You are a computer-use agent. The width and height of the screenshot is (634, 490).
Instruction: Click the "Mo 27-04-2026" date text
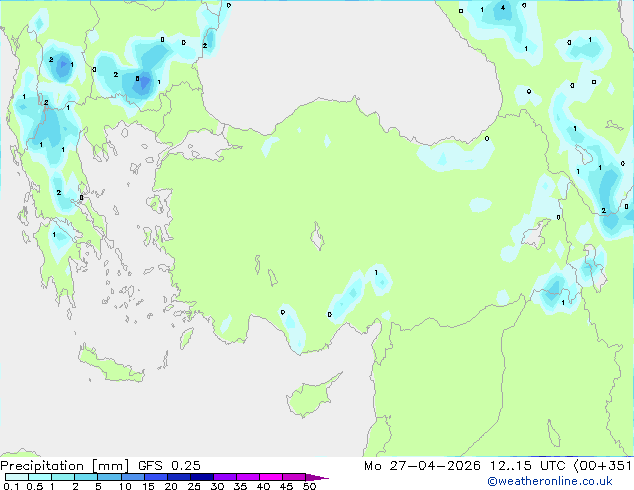422,465
